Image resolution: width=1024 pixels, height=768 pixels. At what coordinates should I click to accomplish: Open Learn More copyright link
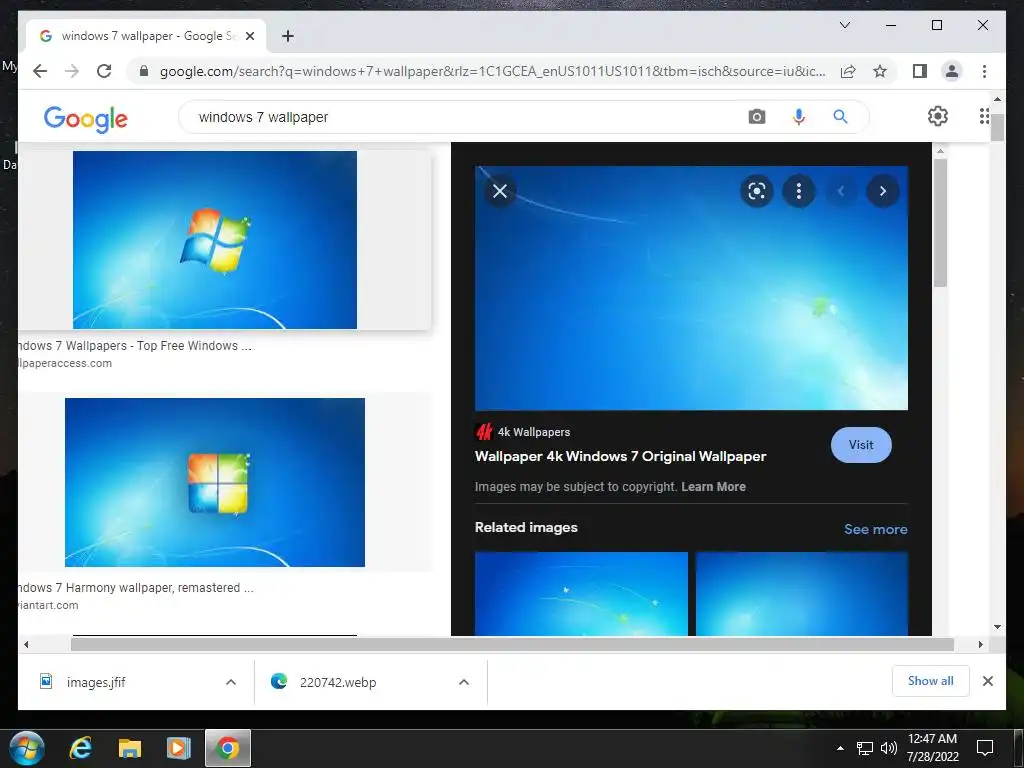click(x=713, y=487)
